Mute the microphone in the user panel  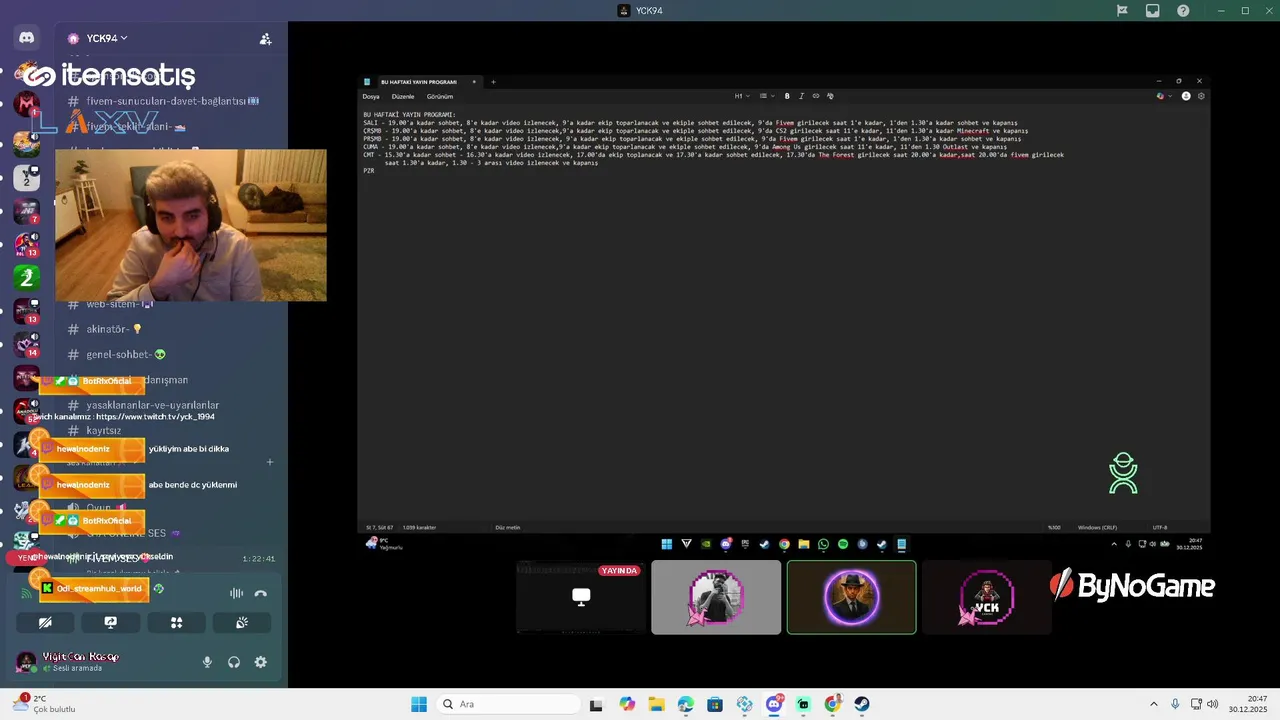tap(208, 662)
